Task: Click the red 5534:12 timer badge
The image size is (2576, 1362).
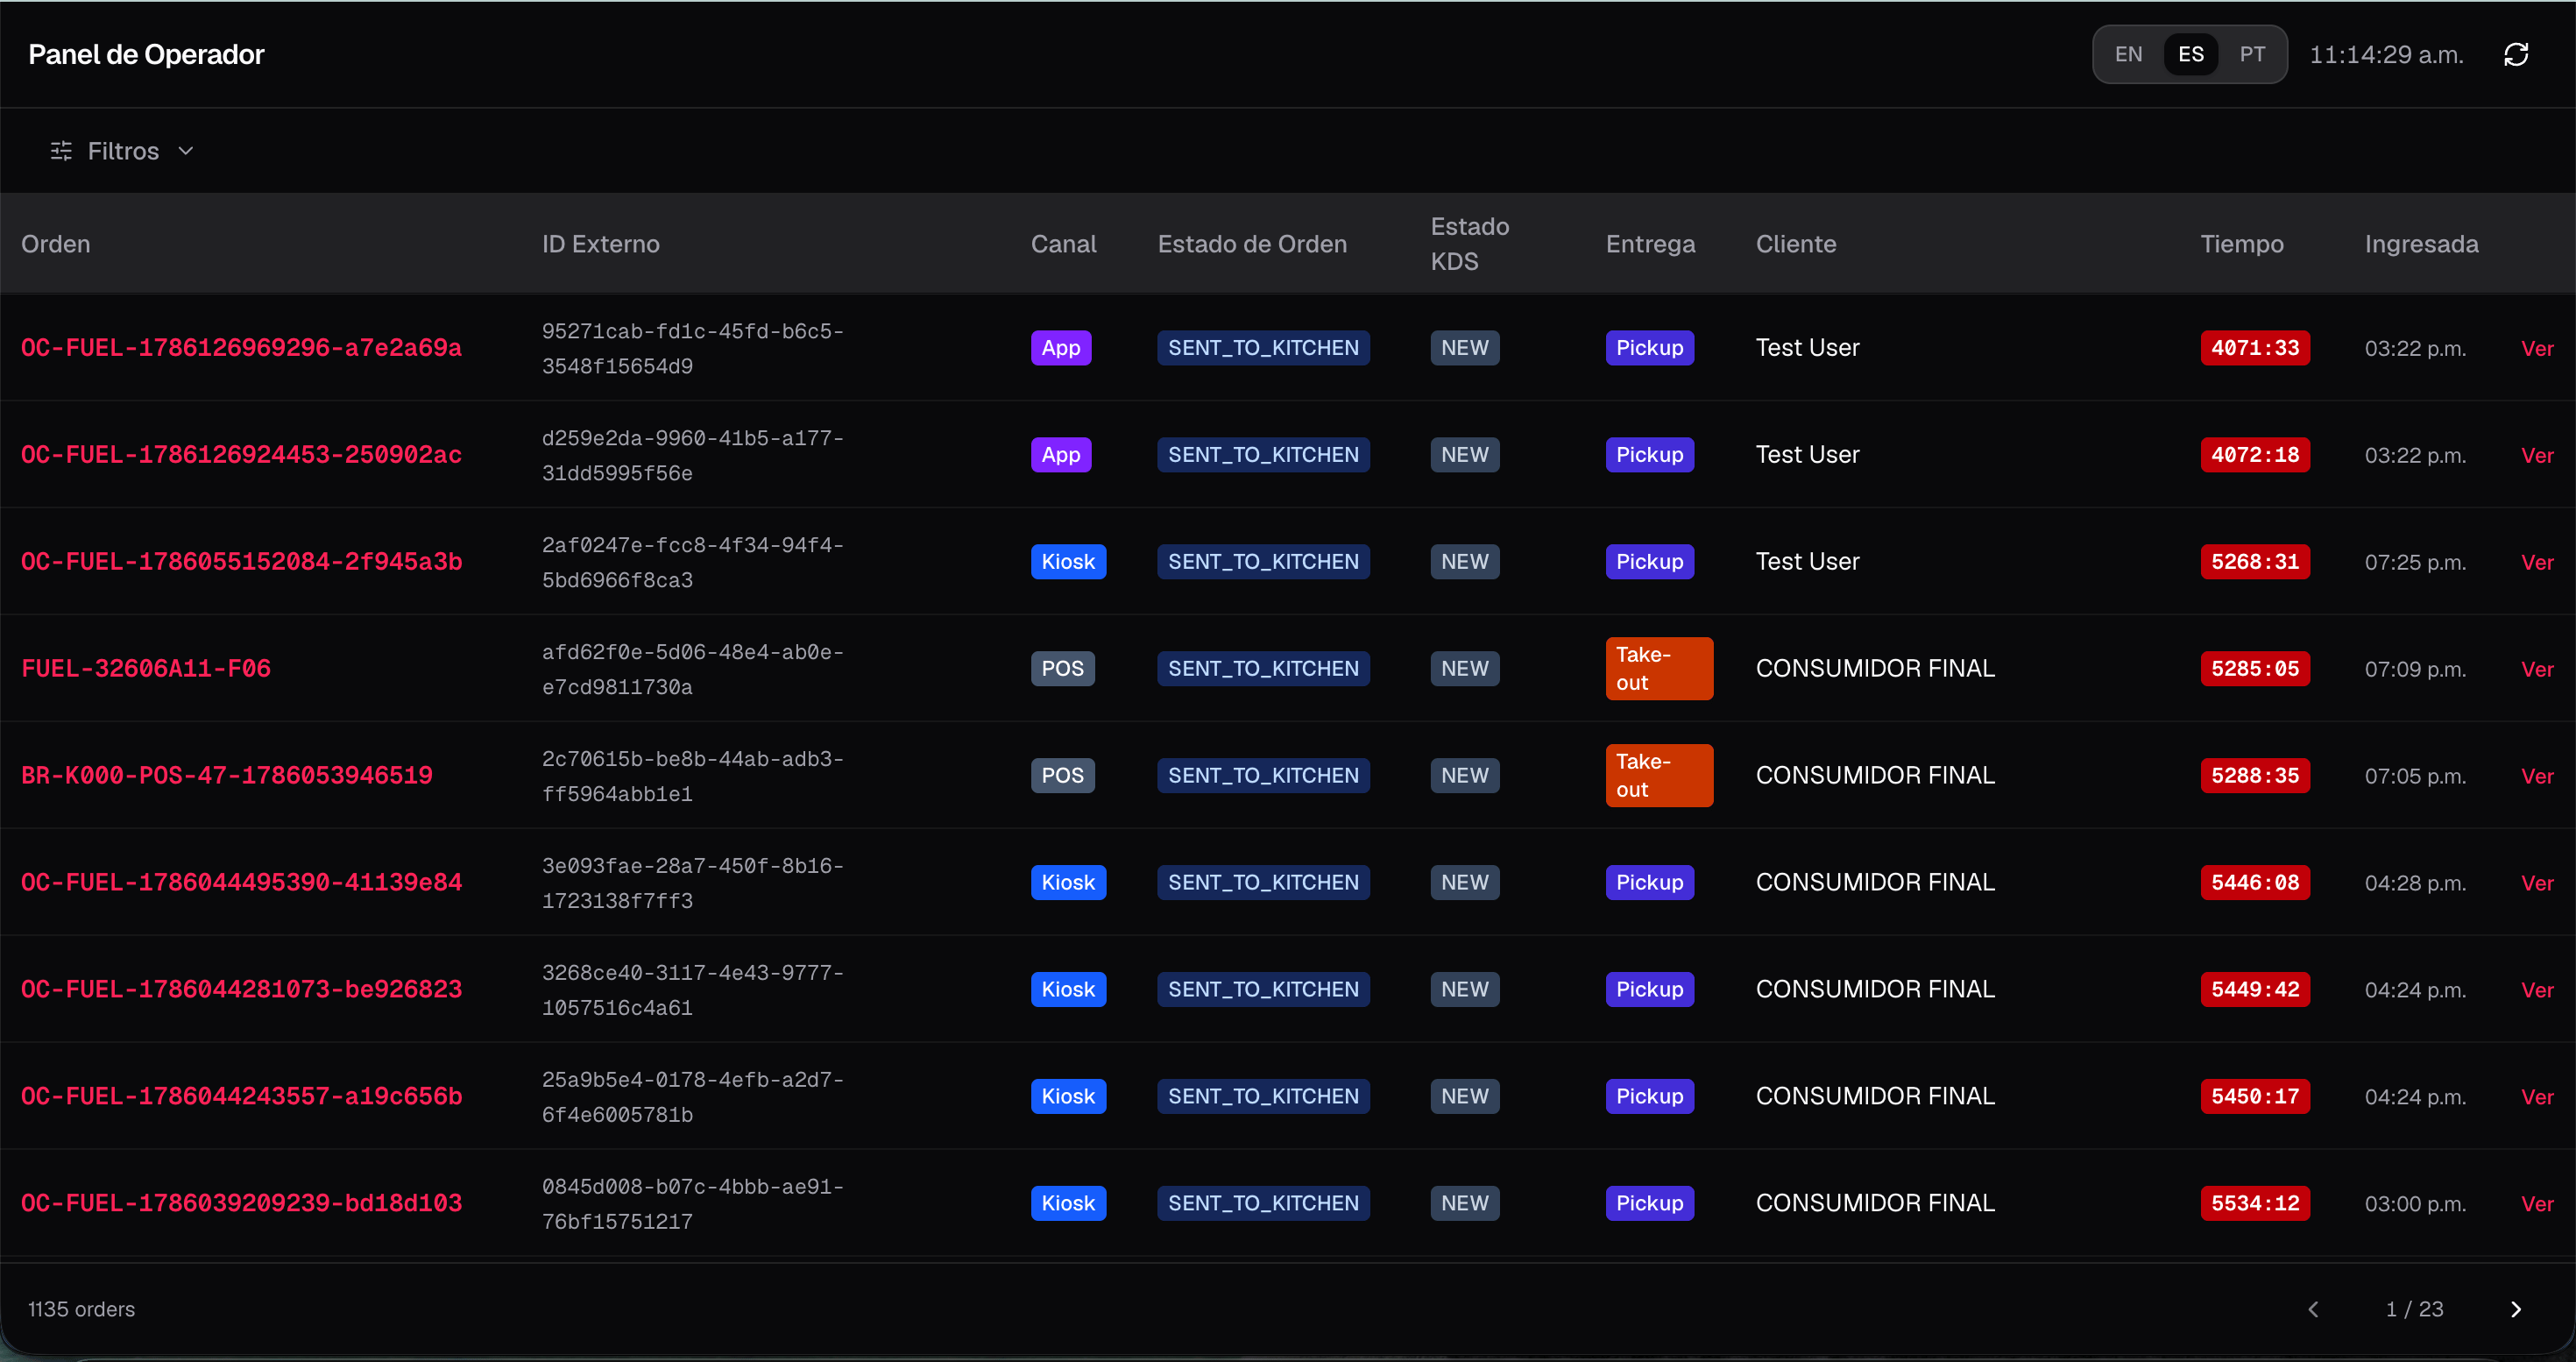Action: (x=2255, y=1204)
